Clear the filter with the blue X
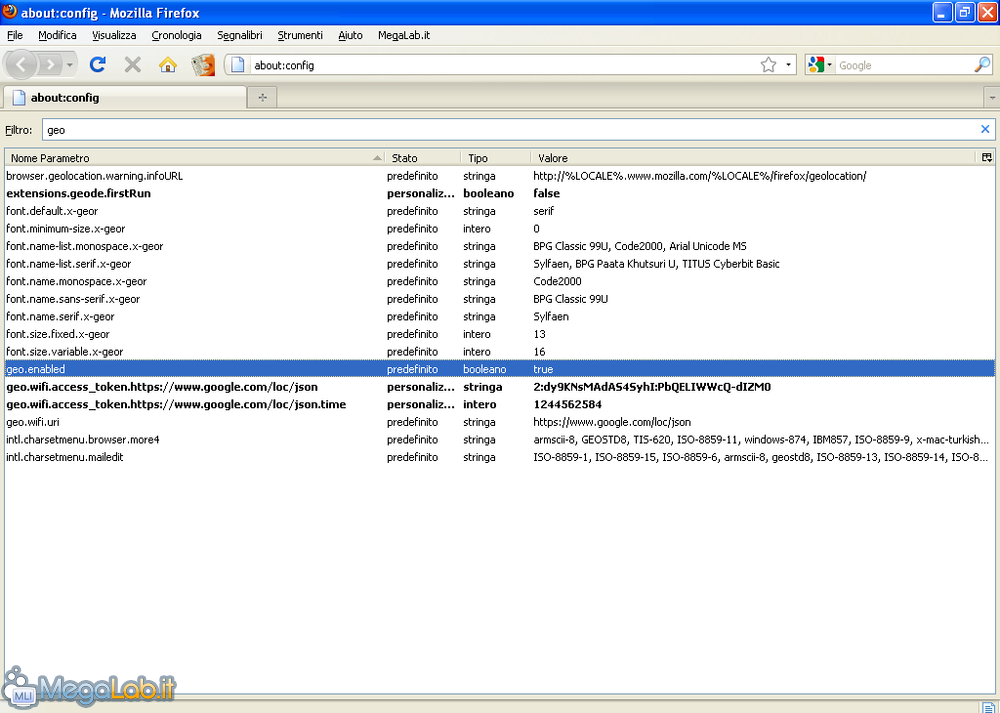 pos(985,129)
